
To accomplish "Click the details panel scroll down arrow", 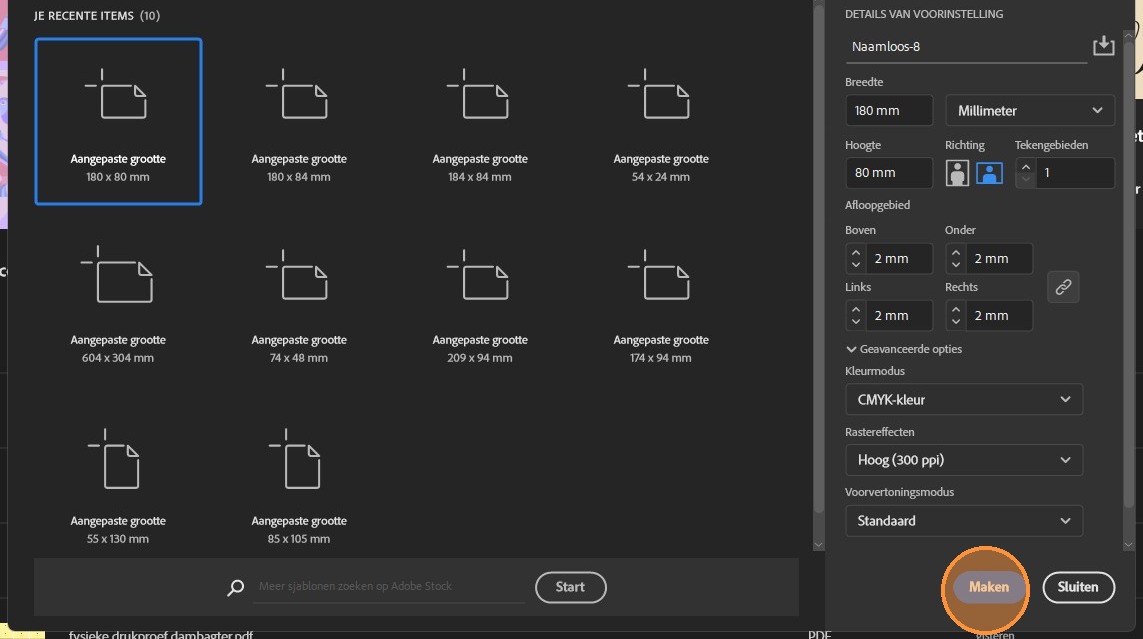I will click(1128, 544).
